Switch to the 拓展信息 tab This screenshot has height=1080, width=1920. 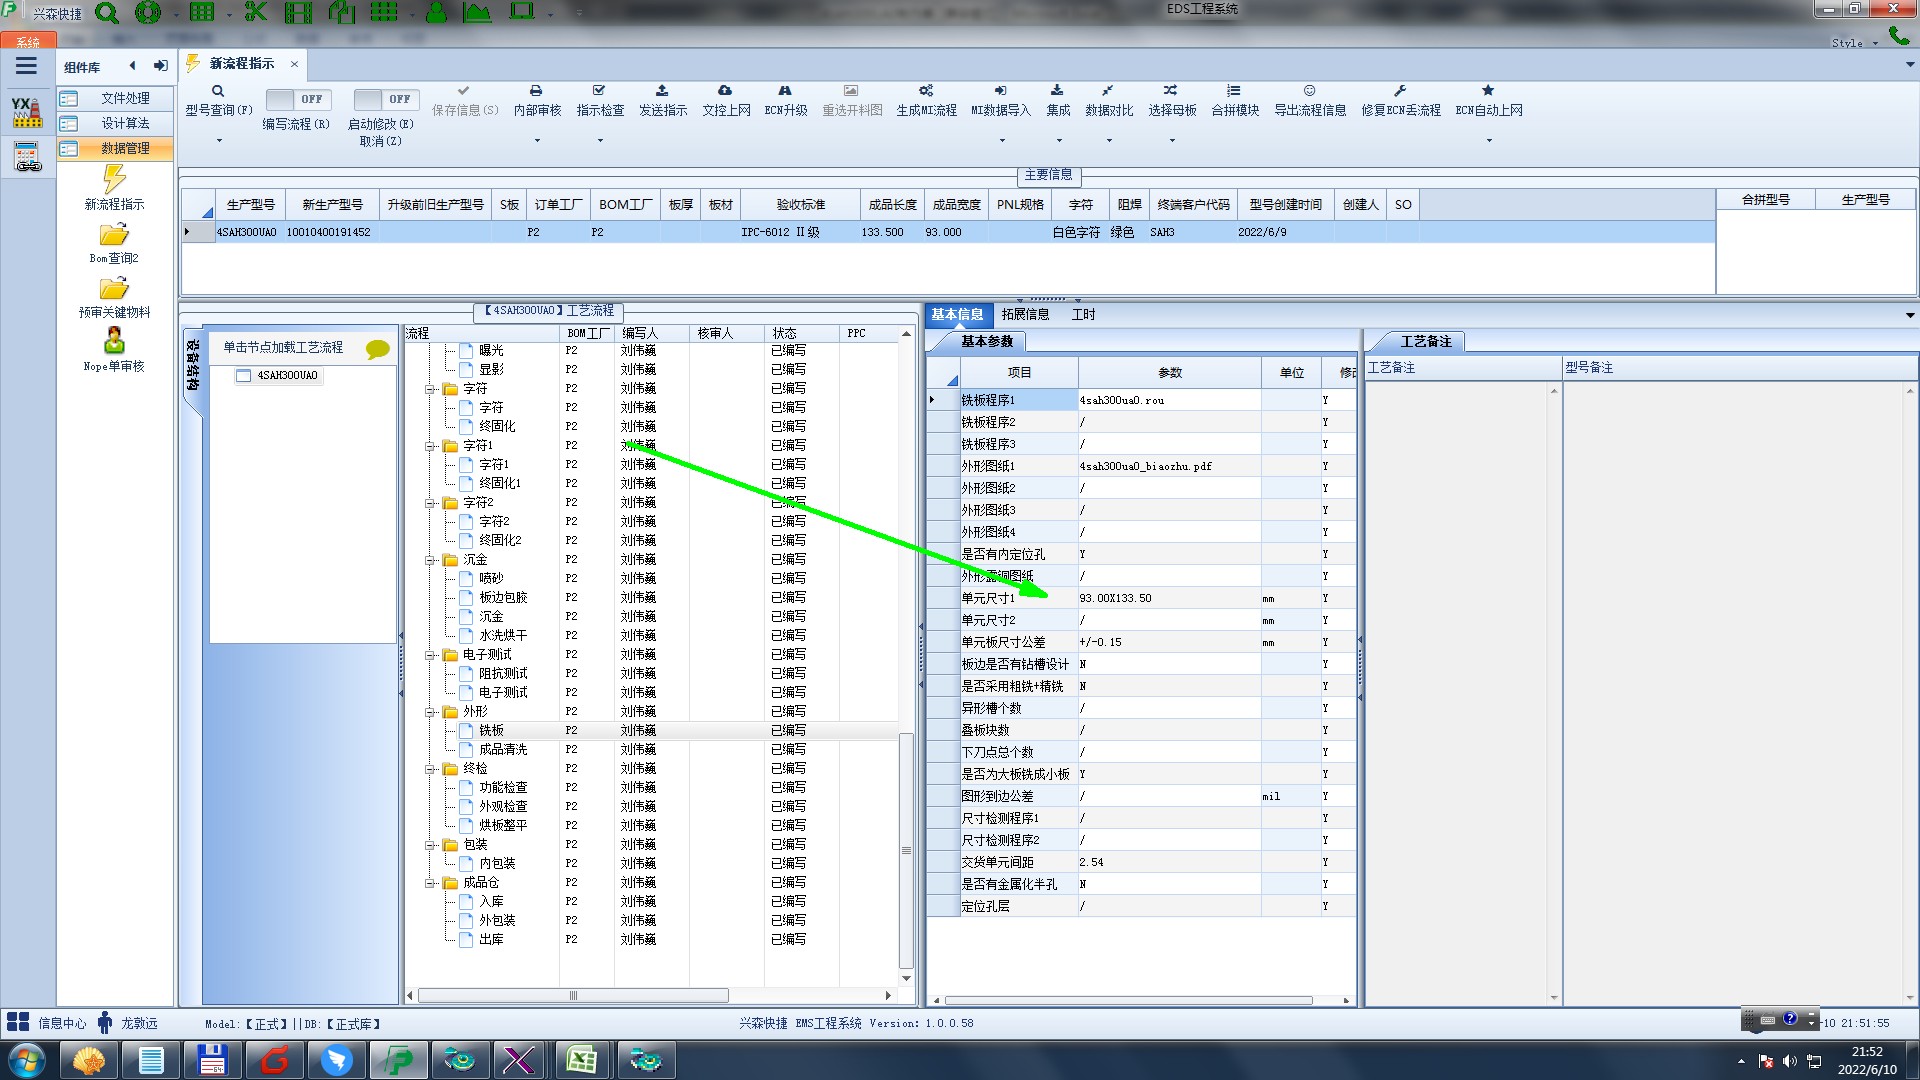(1025, 314)
